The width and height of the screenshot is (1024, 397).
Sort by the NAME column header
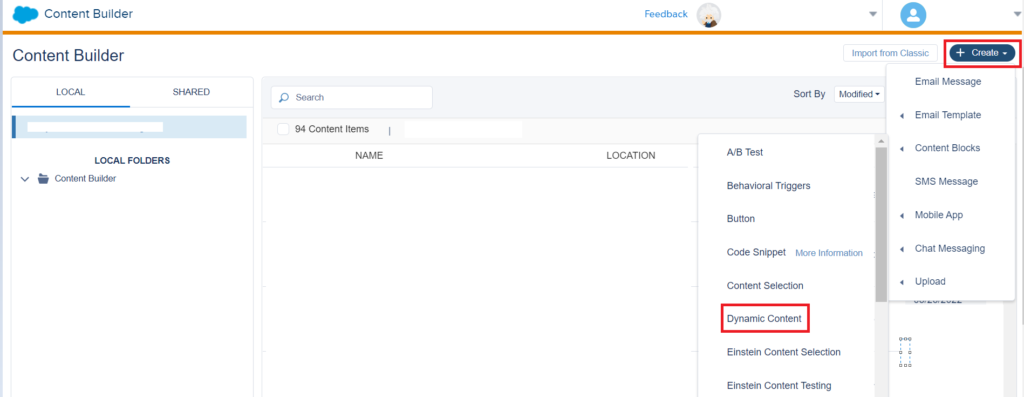[x=369, y=155]
